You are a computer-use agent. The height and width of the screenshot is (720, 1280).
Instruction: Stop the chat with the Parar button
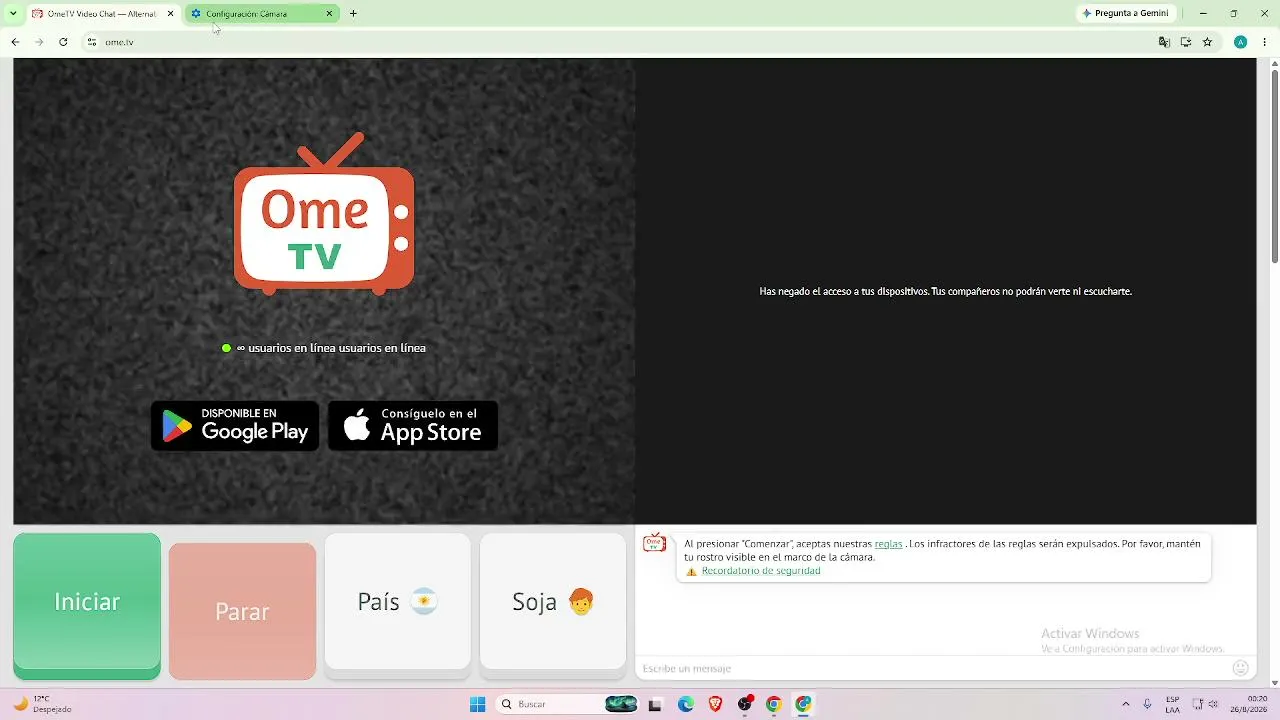coord(242,611)
